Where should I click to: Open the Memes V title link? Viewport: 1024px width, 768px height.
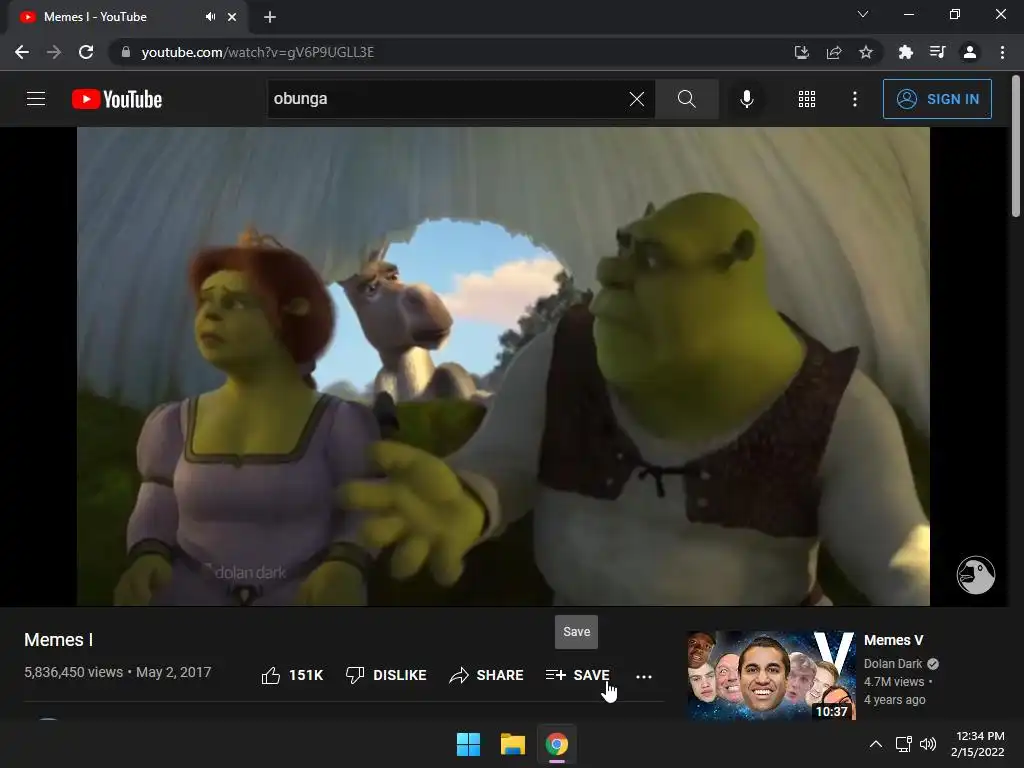click(x=893, y=640)
